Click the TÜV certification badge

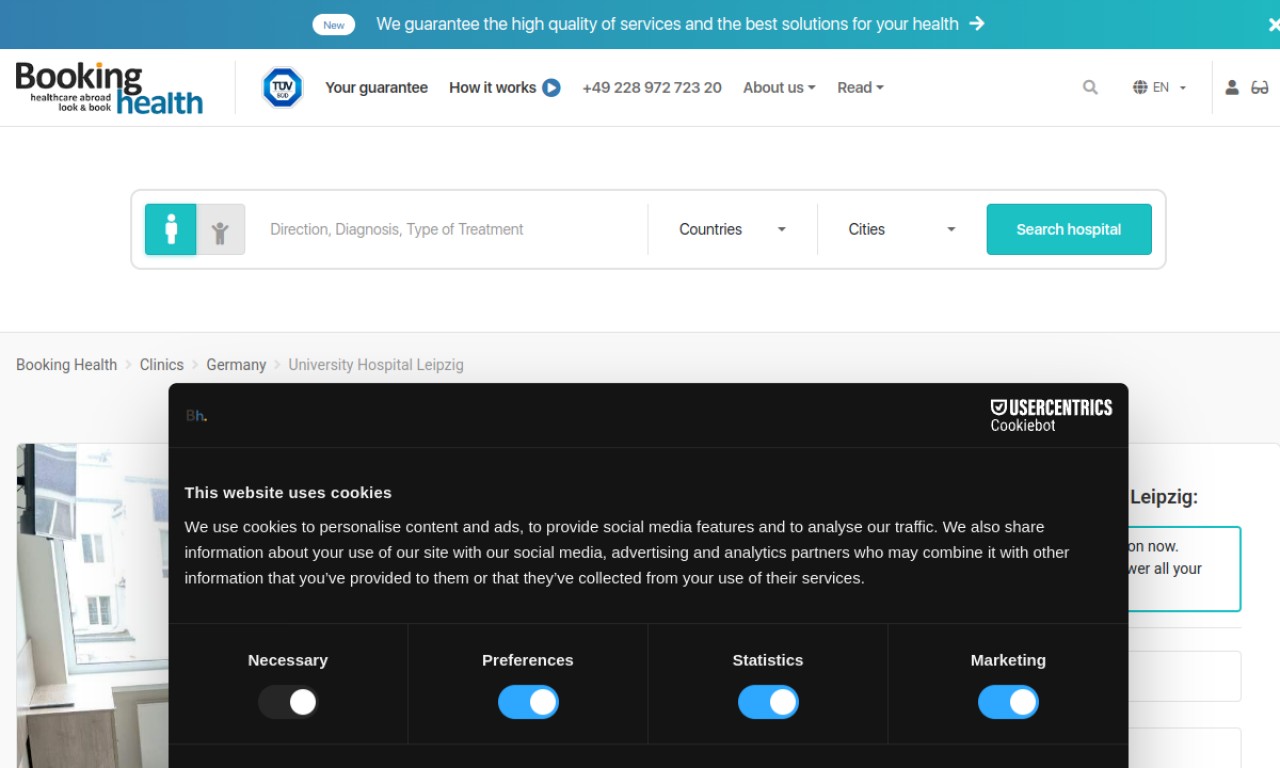click(282, 88)
